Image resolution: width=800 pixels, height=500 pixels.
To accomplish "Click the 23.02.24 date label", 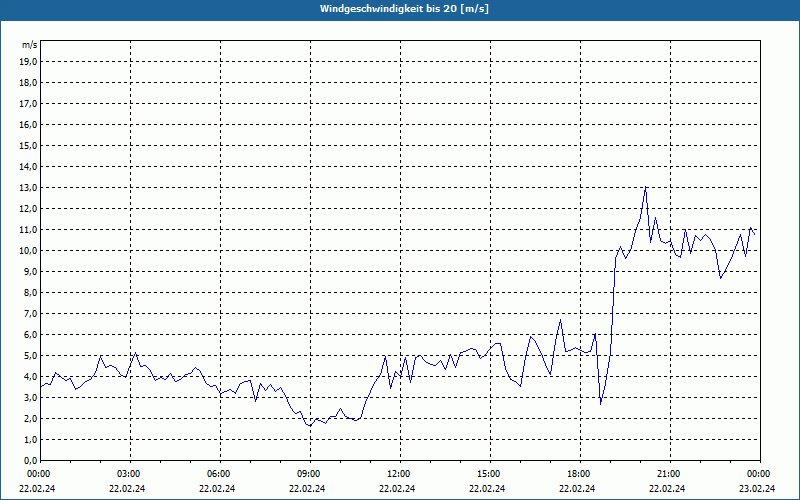I will pos(757,488).
